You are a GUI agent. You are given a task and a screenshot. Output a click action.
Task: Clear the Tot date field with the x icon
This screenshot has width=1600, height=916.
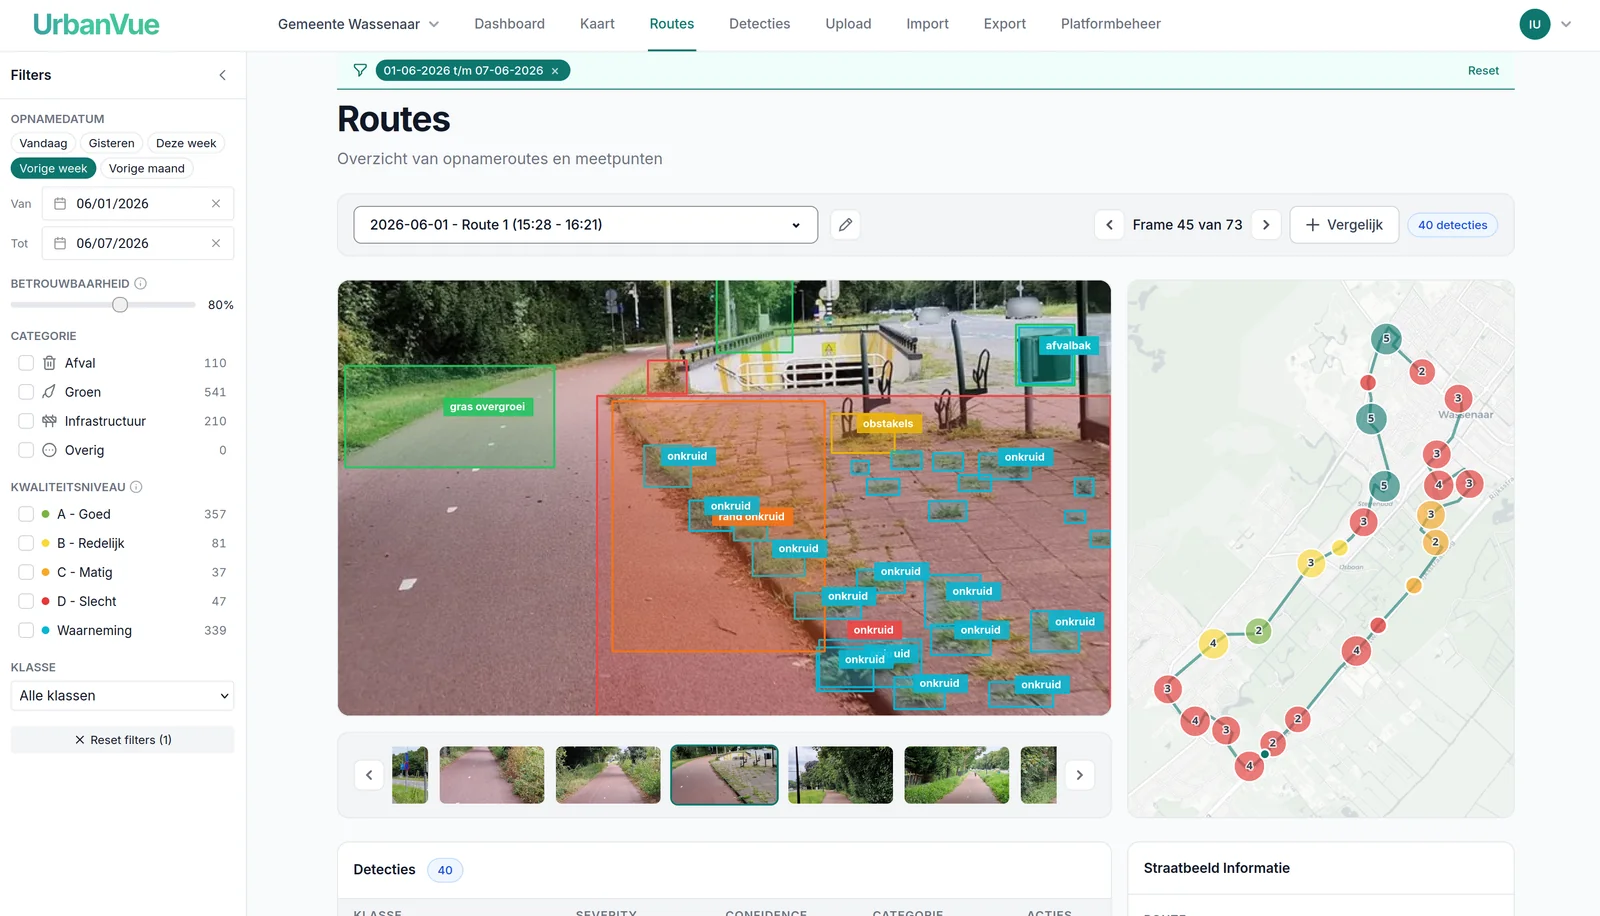click(216, 244)
